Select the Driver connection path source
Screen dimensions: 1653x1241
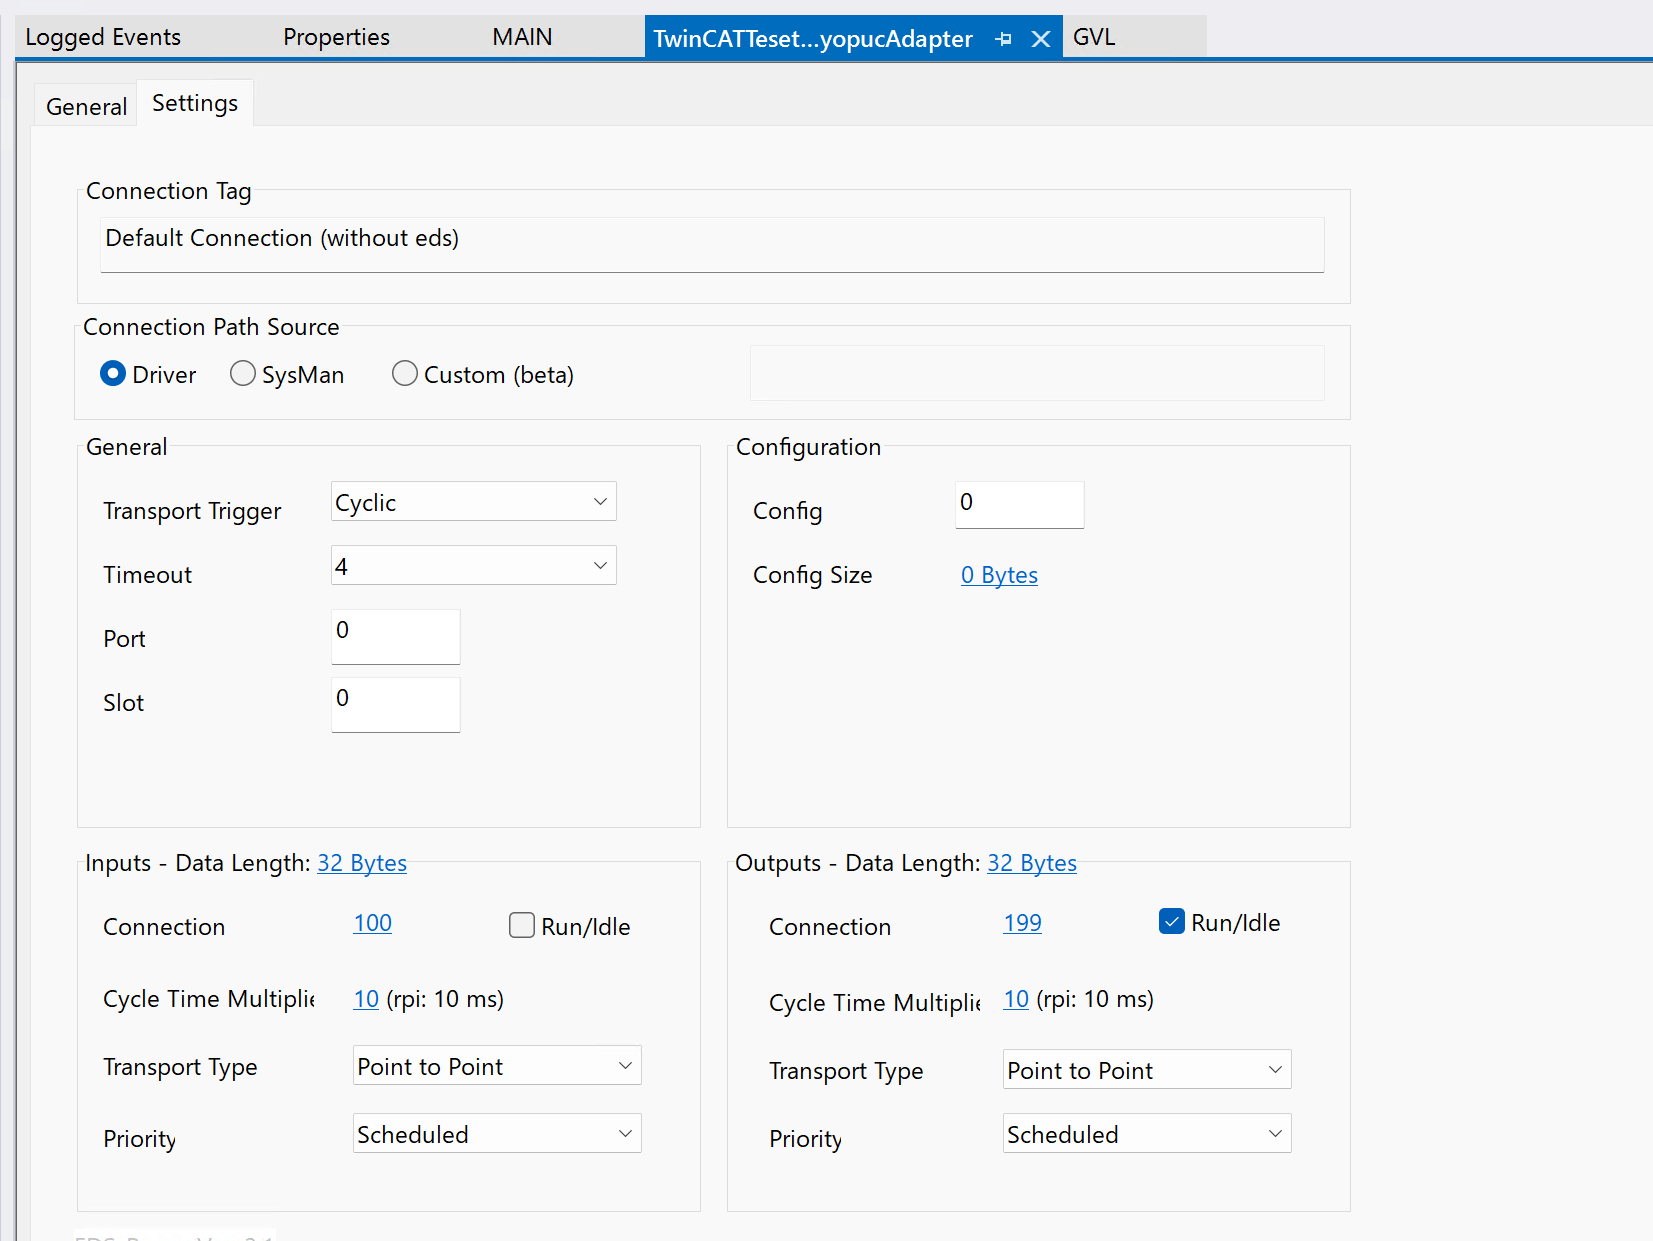tap(113, 374)
